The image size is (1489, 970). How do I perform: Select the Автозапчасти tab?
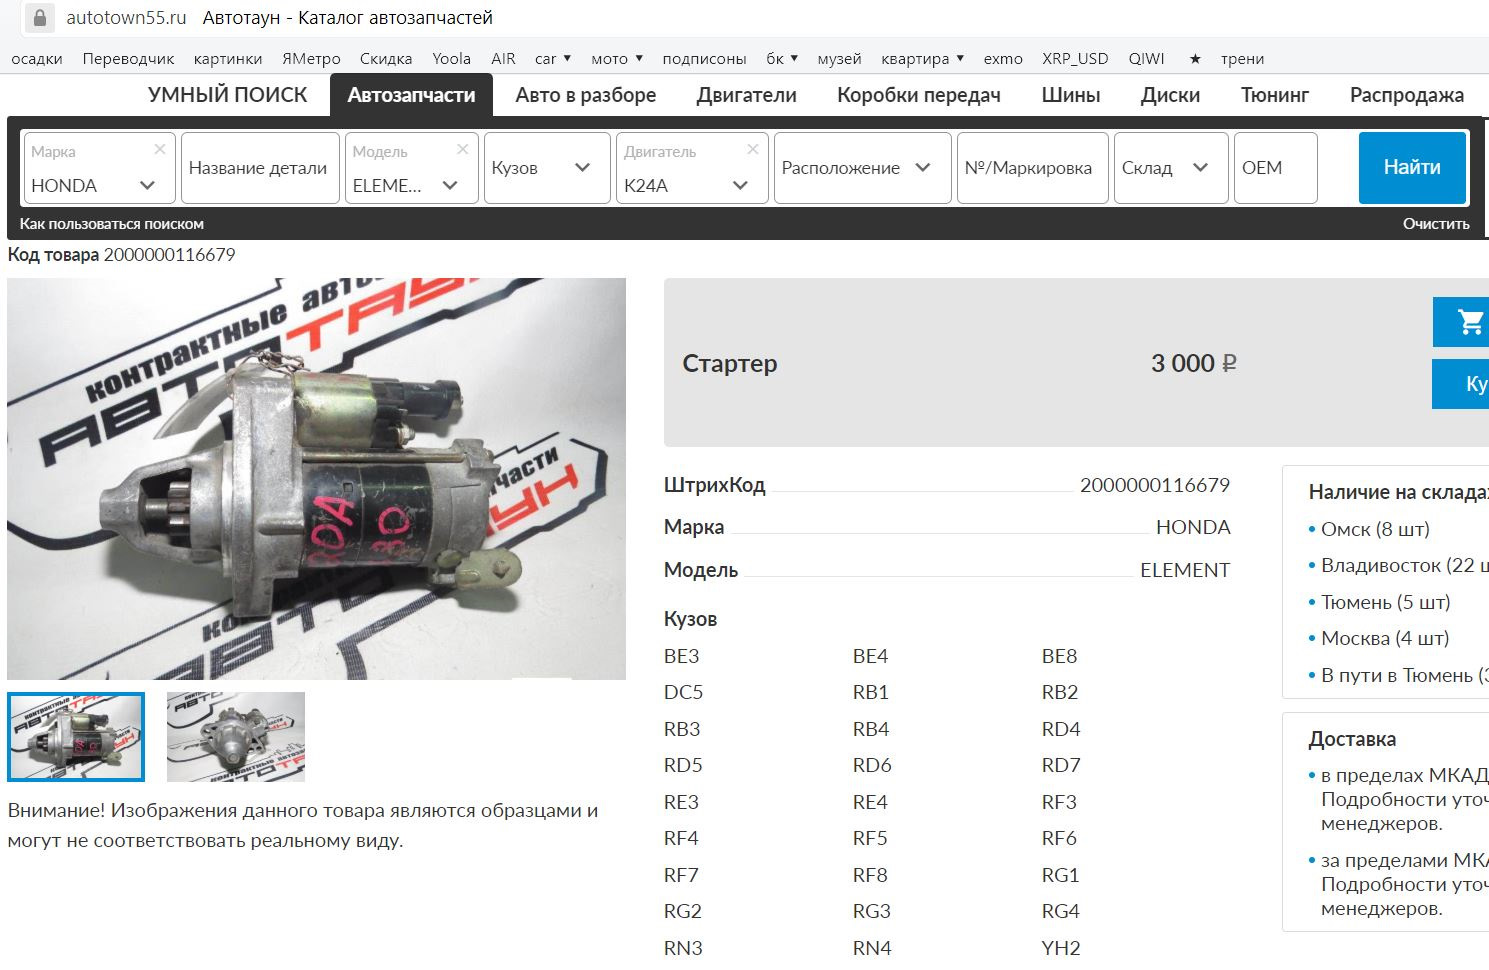411,95
